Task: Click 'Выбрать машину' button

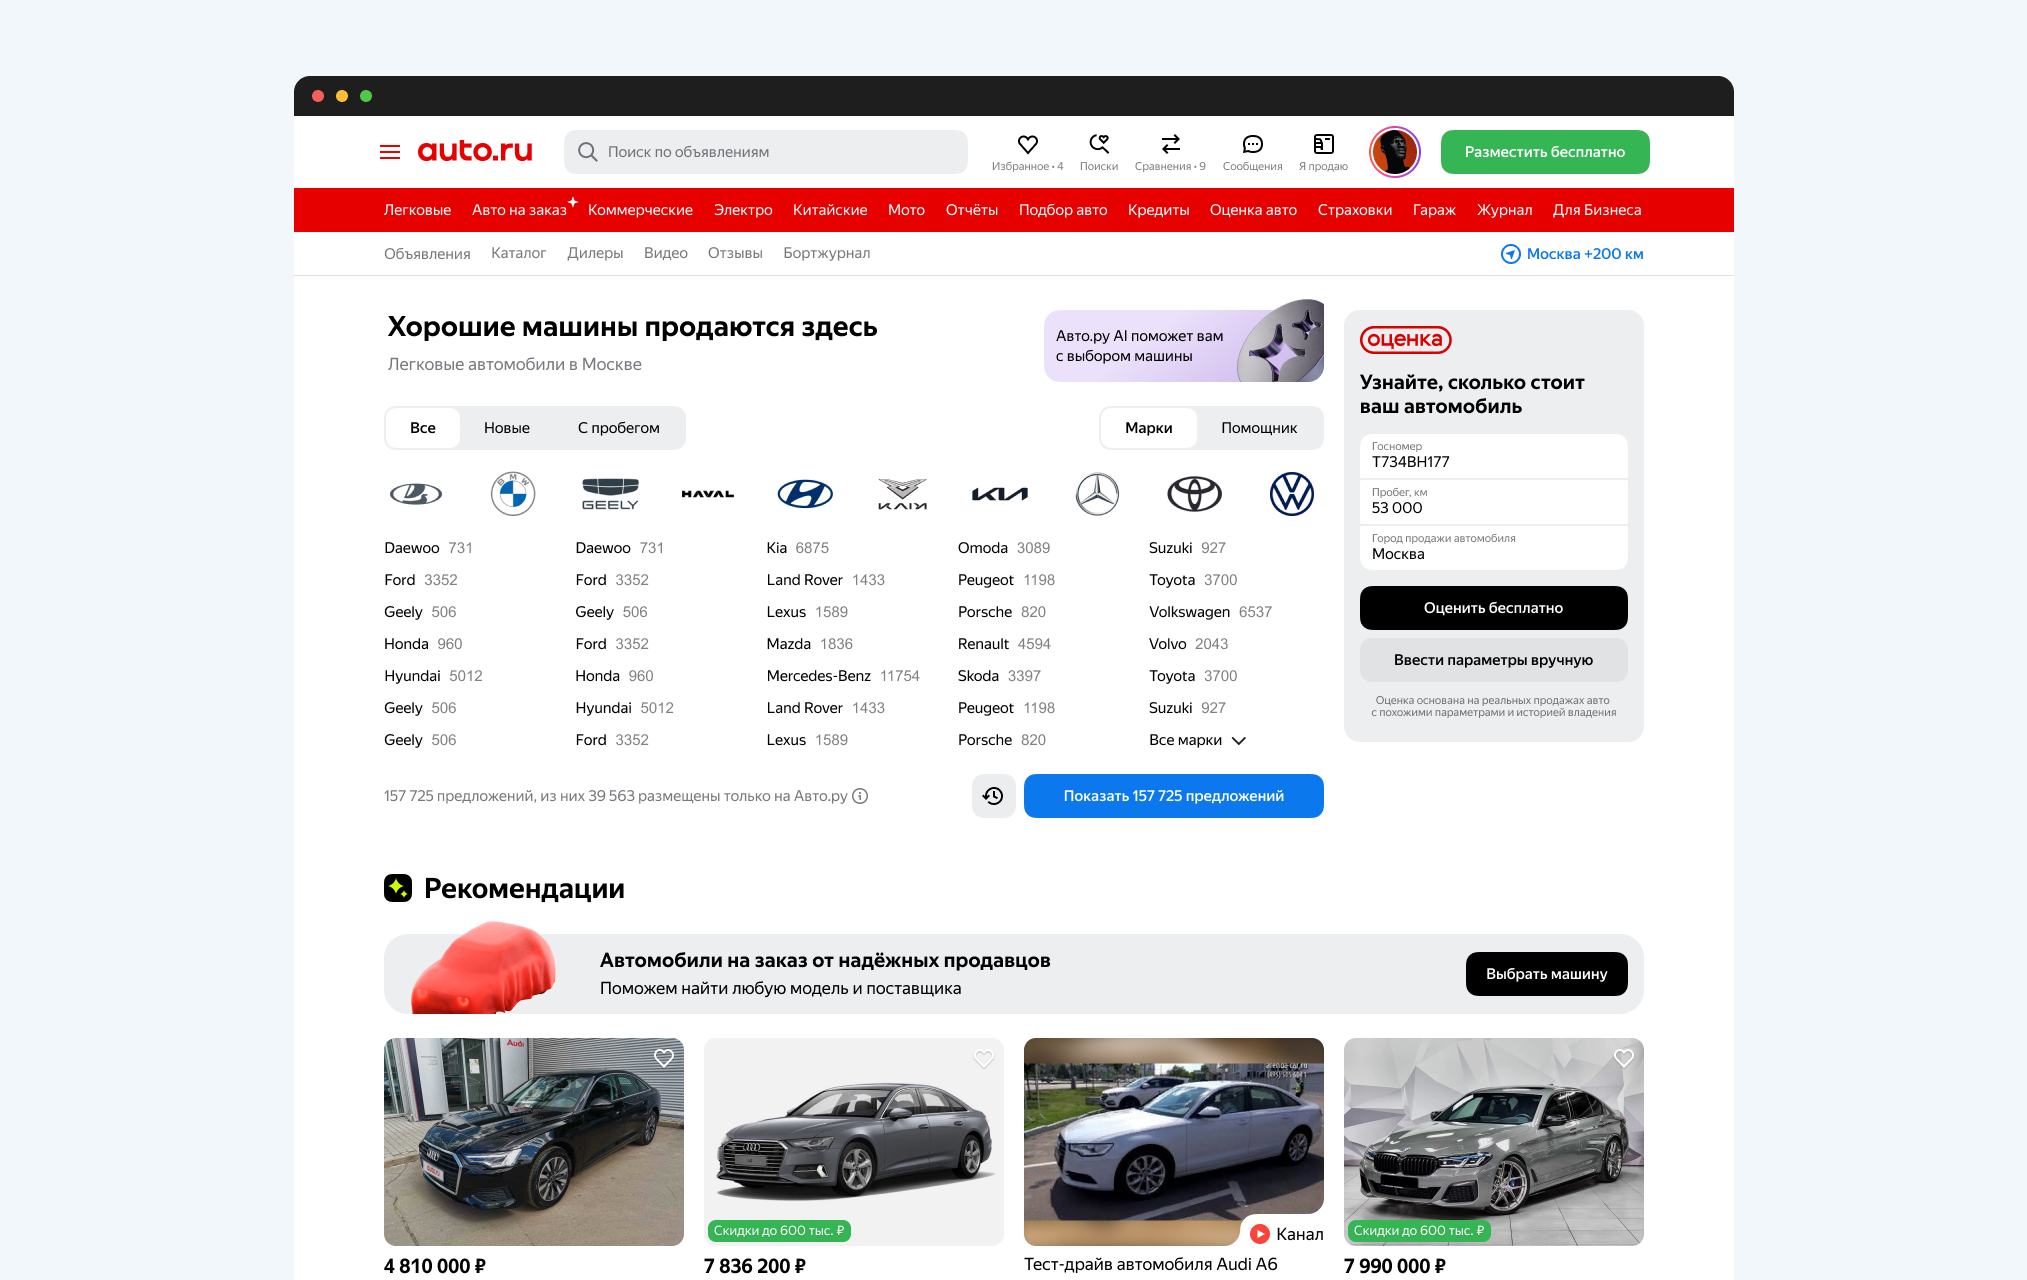Action: [1546, 974]
